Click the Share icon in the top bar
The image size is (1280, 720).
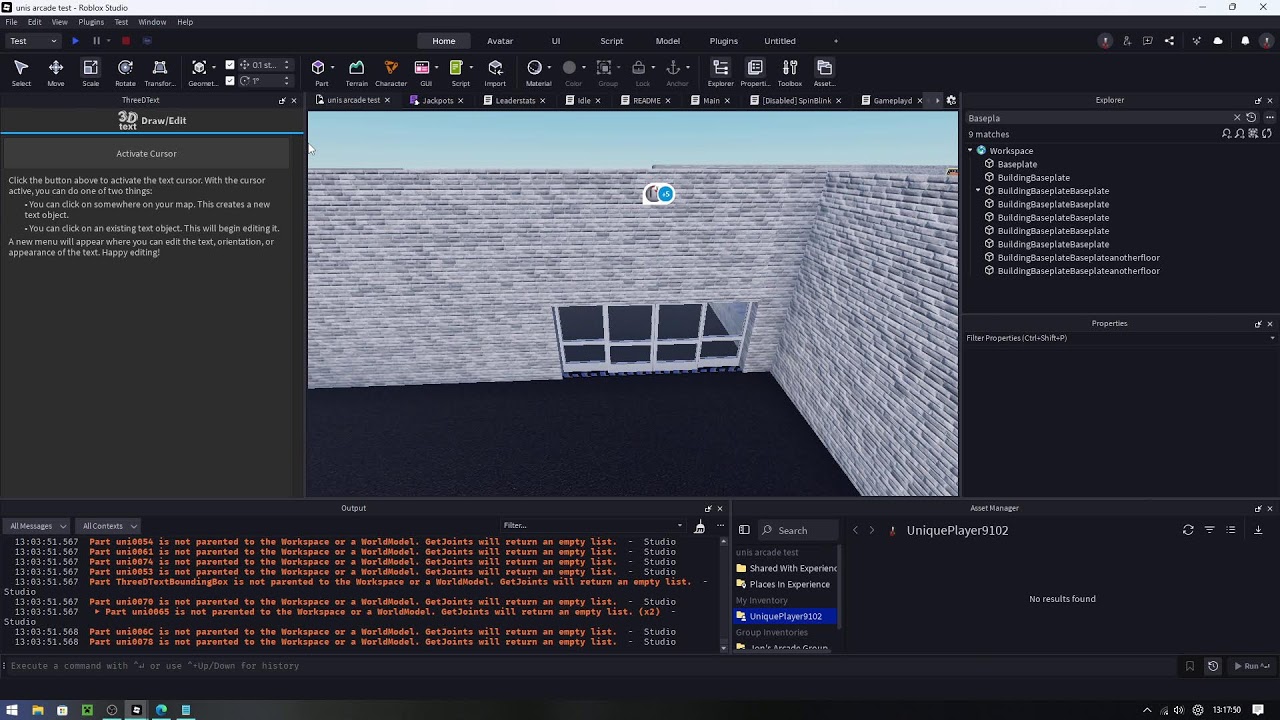[x=1169, y=41]
